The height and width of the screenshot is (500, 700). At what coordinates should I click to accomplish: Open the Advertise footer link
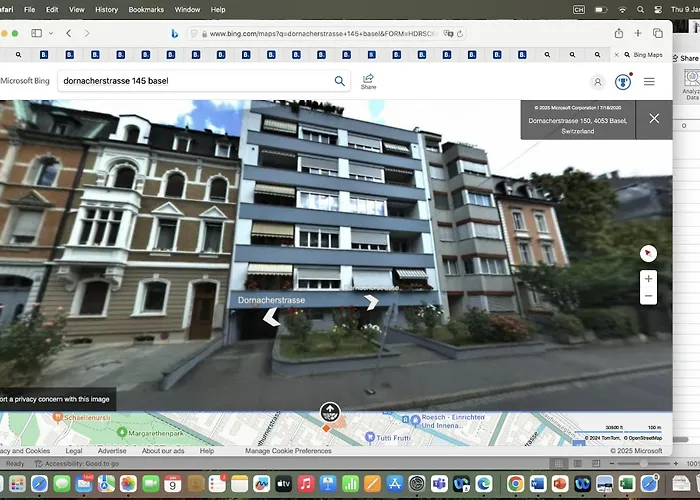[112, 451]
